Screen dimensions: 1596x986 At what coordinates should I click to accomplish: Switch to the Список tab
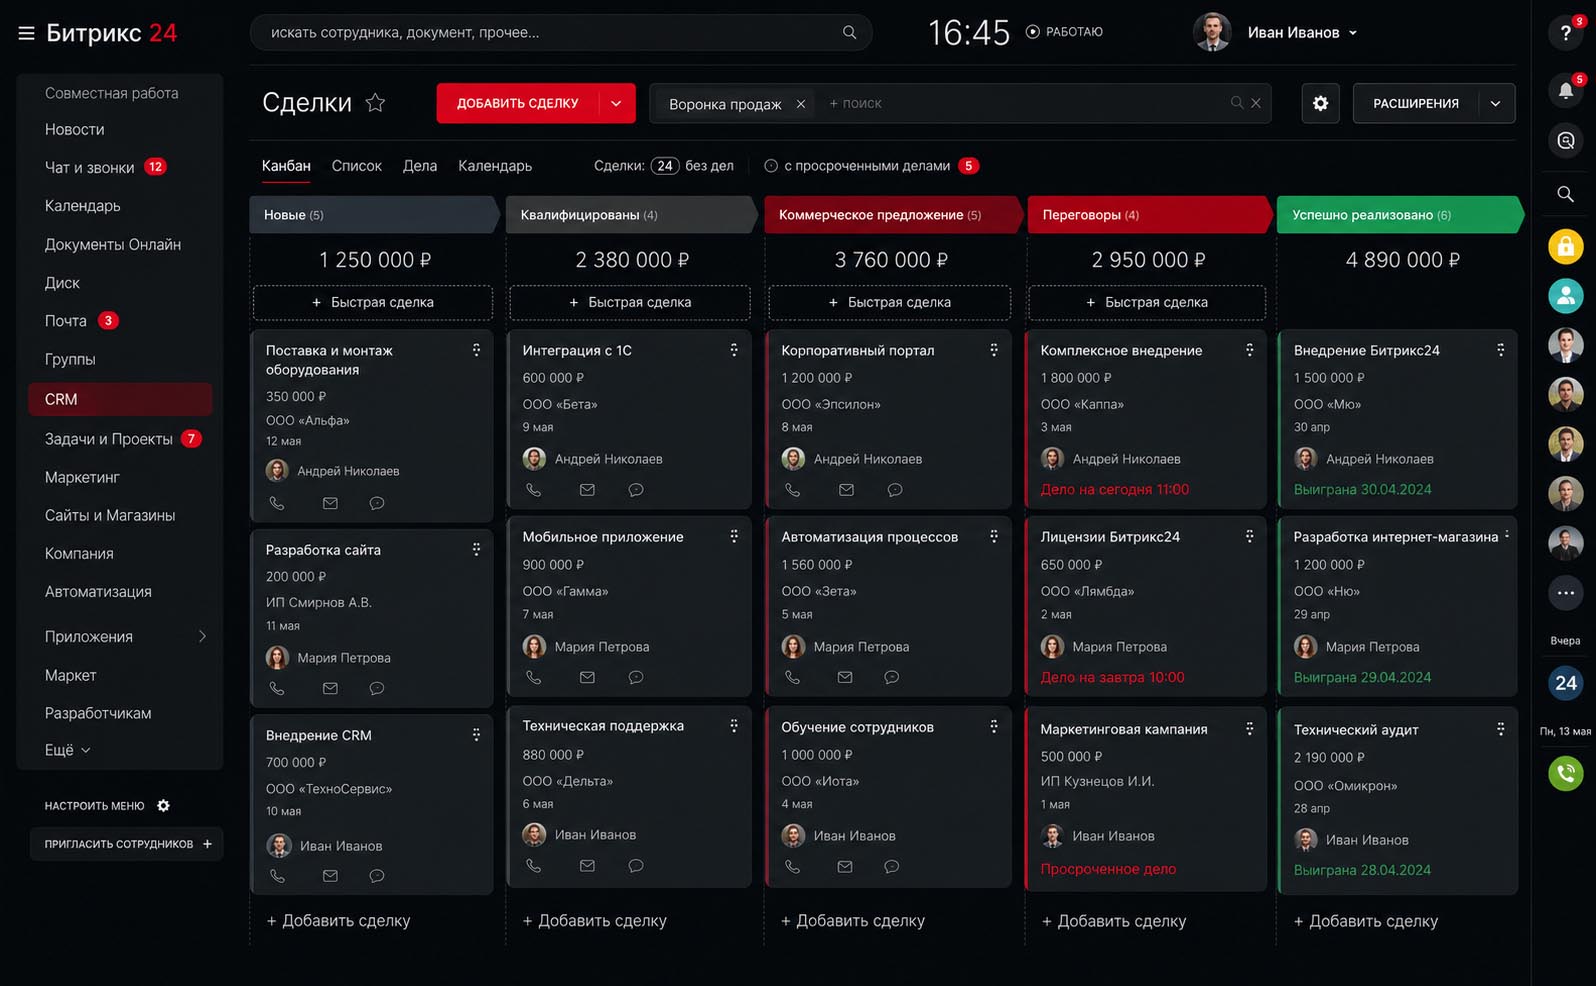[357, 166]
